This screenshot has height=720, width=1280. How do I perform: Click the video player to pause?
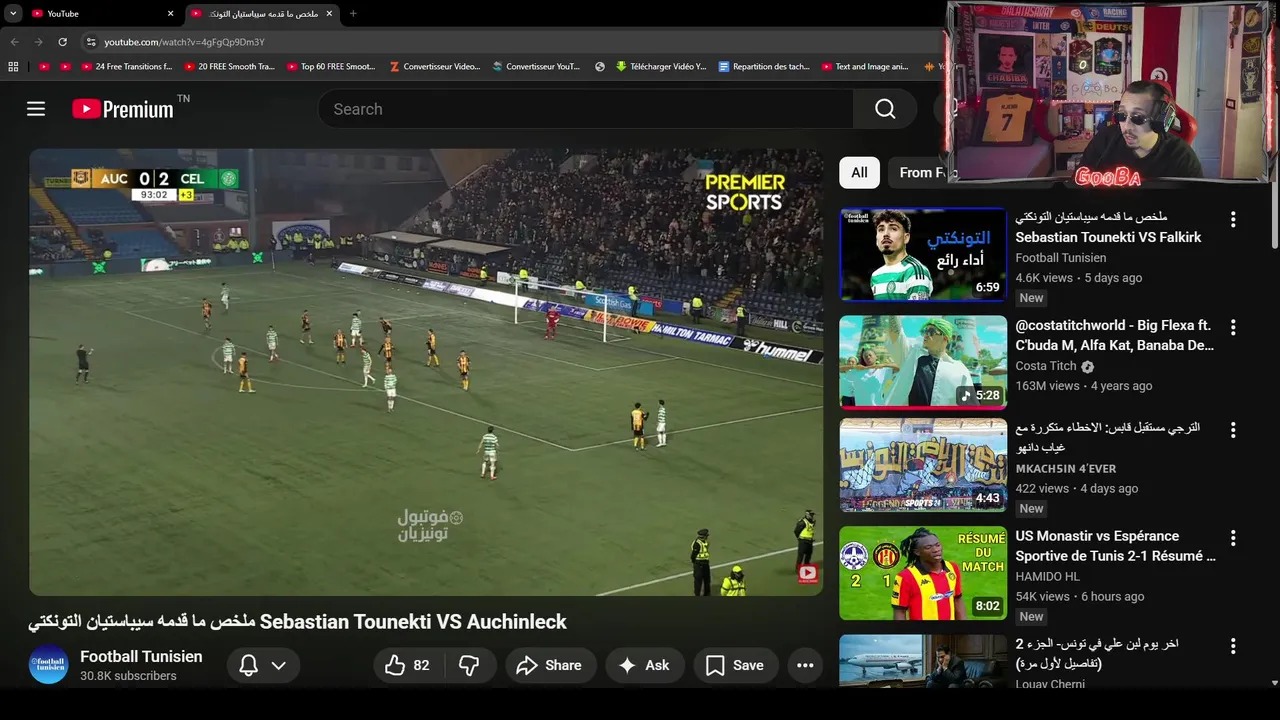(x=426, y=372)
